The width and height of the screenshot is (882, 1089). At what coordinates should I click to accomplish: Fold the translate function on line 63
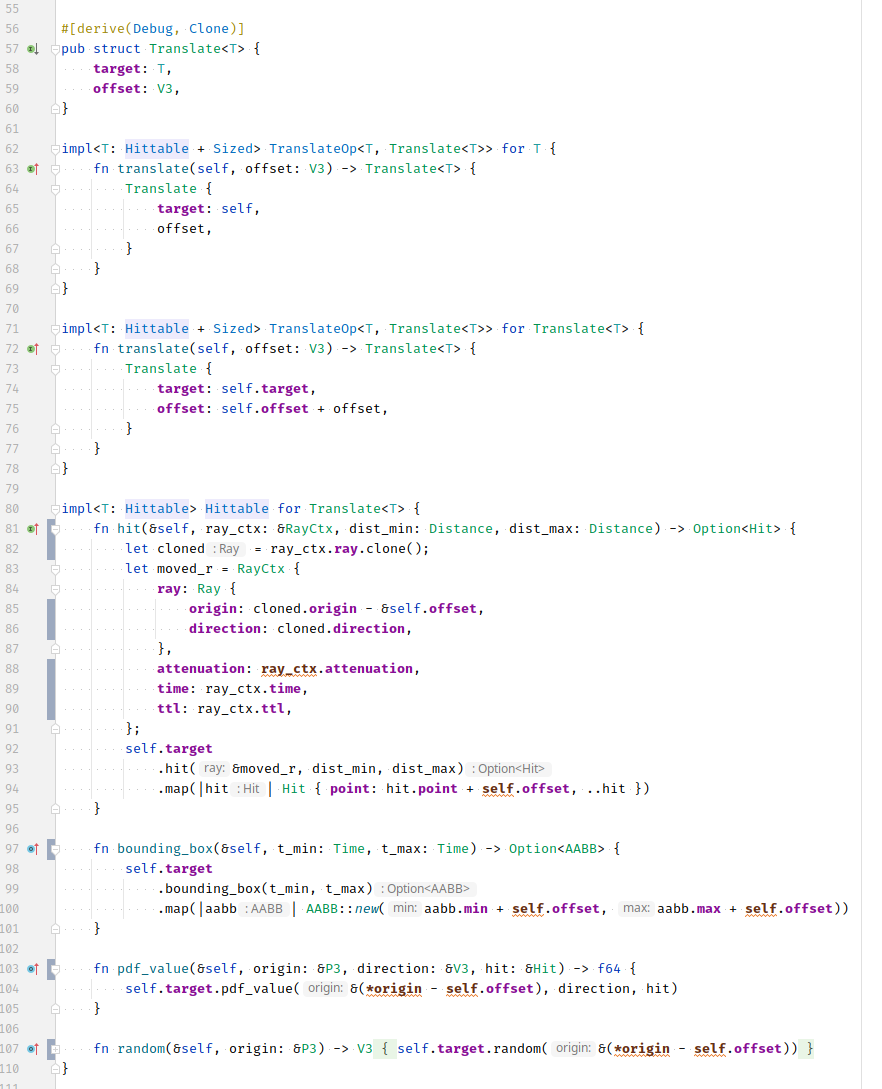coord(55,169)
